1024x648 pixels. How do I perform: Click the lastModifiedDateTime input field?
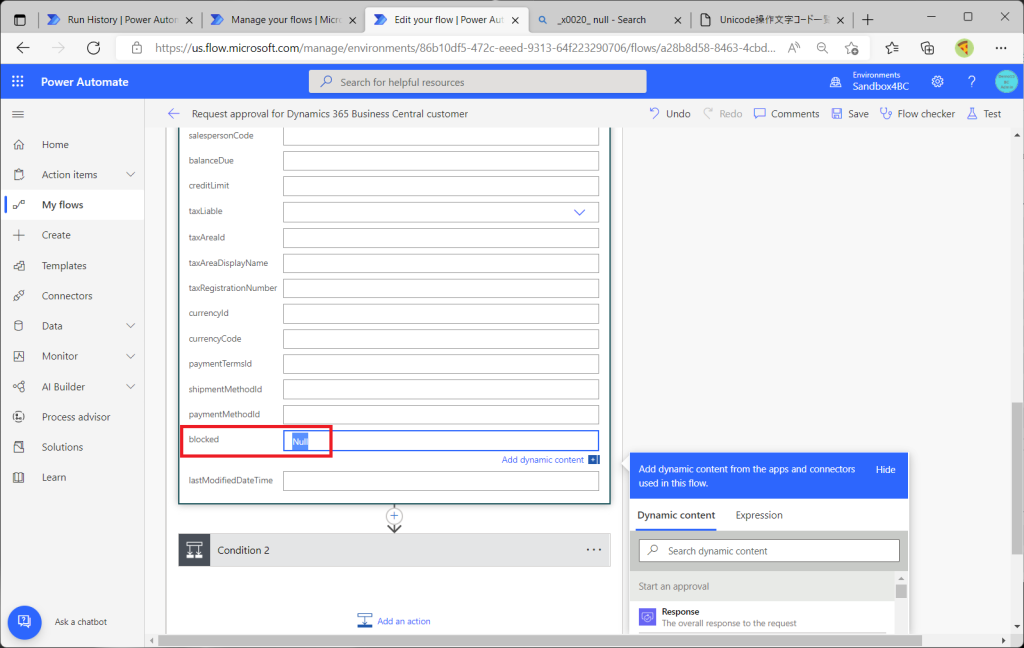(x=441, y=481)
